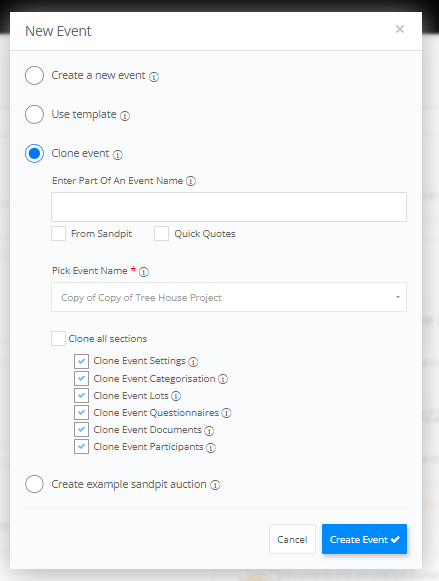Click info icon beside Clone event label

coord(118,155)
